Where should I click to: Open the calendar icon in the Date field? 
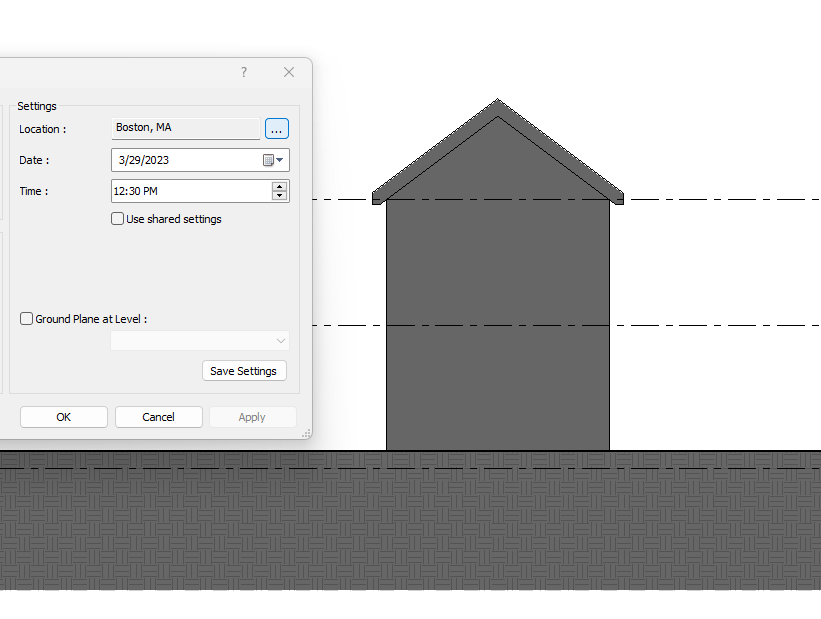click(266, 160)
